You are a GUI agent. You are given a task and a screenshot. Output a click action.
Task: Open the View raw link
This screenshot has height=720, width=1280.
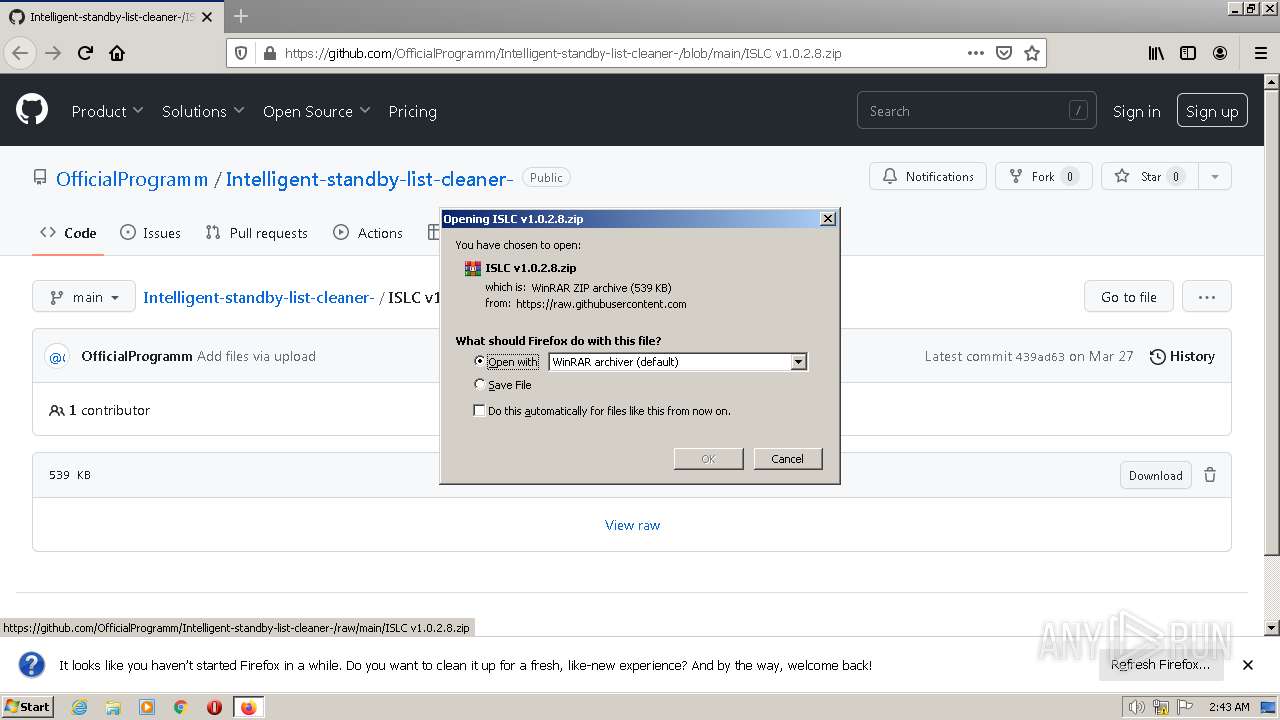(632, 524)
